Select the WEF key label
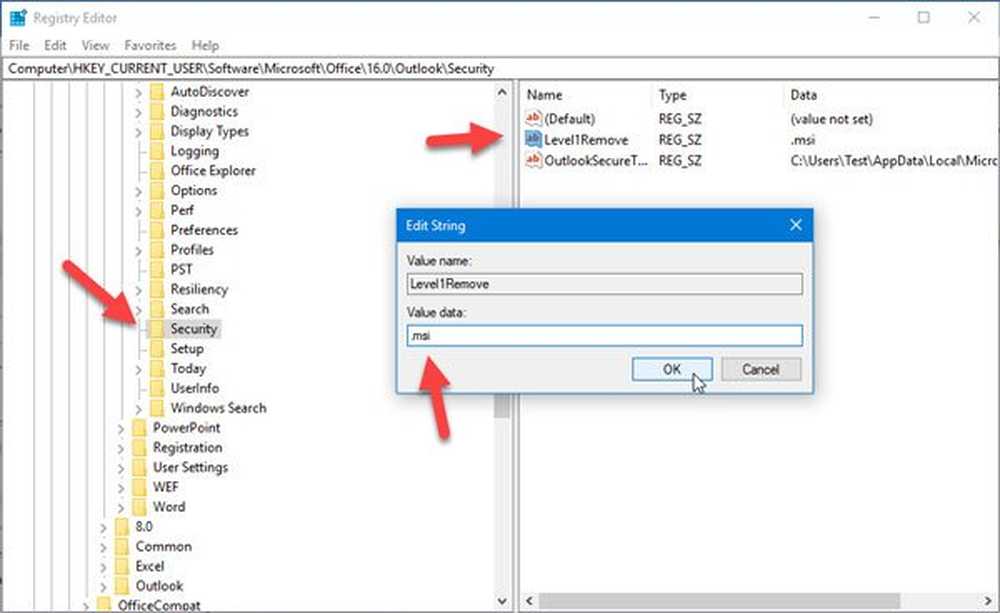The height and width of the screenshot is (613, 1000). click(166, 487)
